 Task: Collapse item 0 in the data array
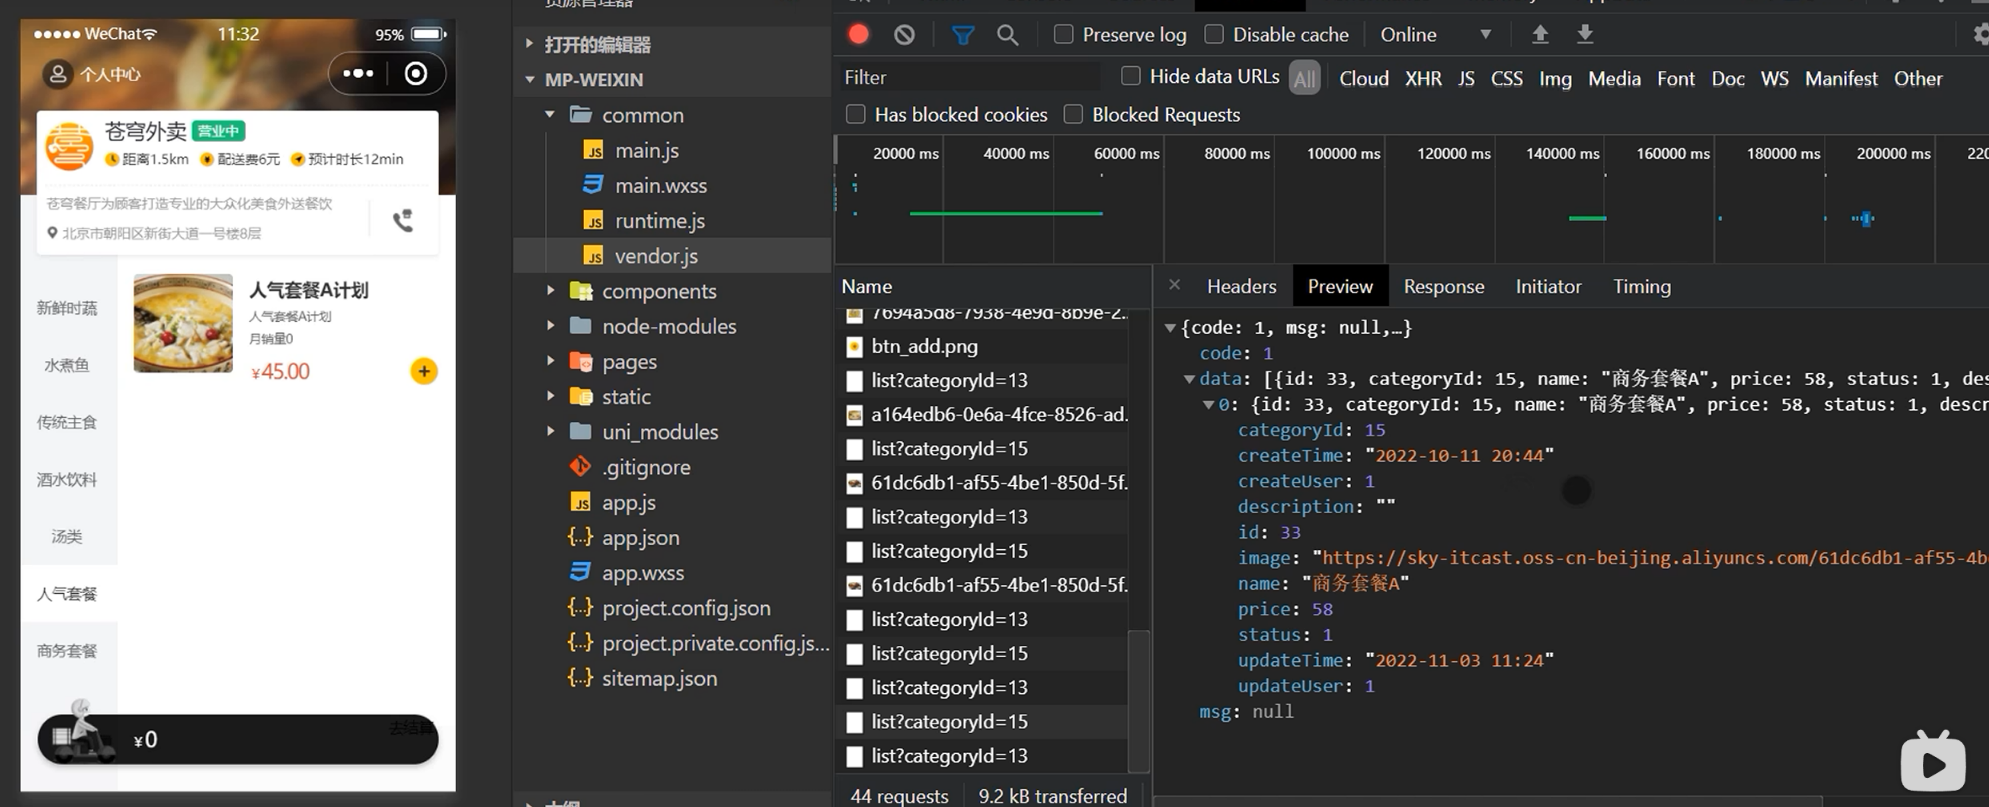point(1208,405)
